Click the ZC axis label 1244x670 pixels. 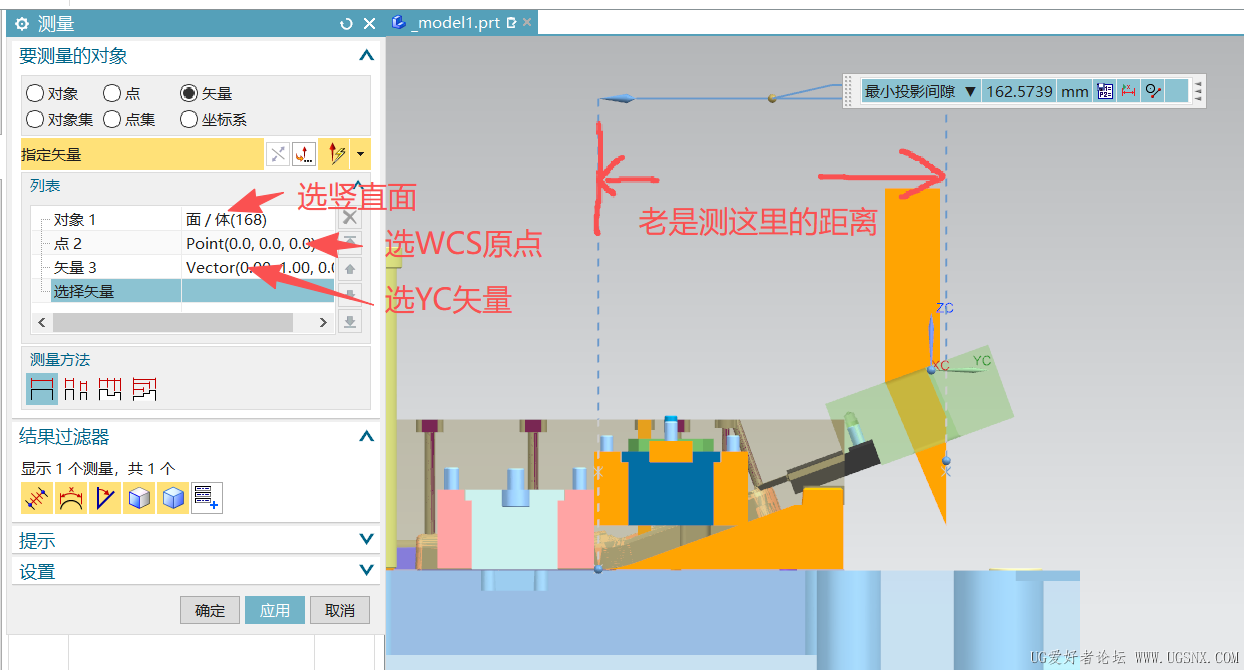click(945, 308)
